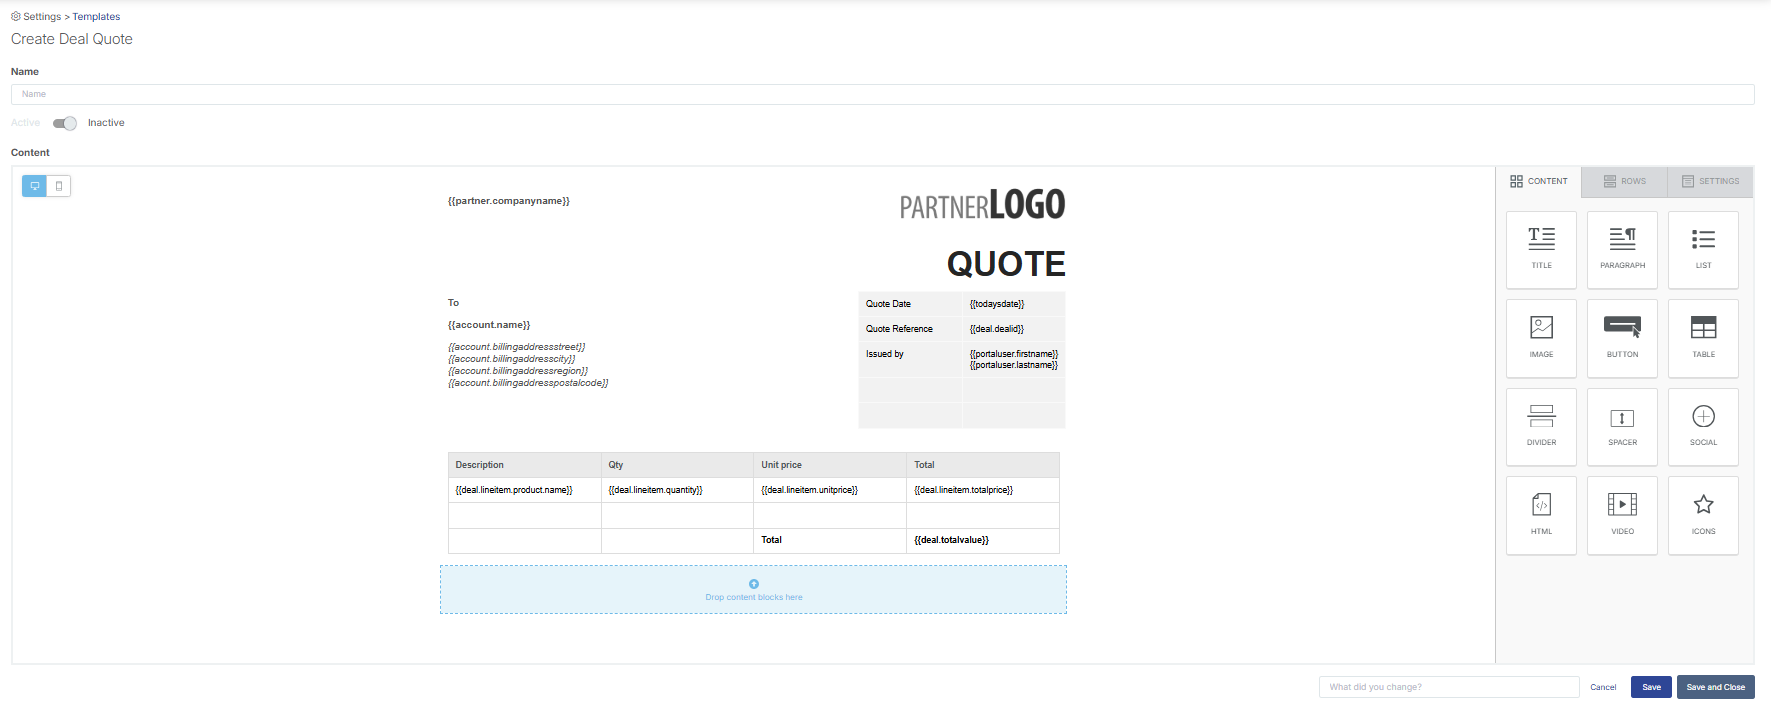Click the Qty column header

[677, 465]
